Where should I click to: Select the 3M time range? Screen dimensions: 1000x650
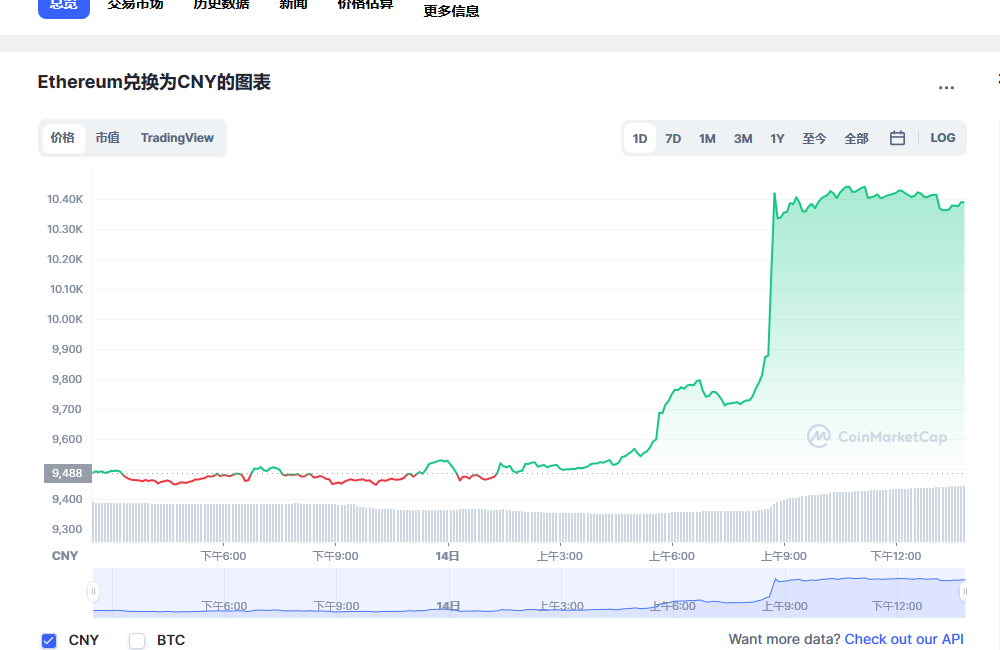742,138
